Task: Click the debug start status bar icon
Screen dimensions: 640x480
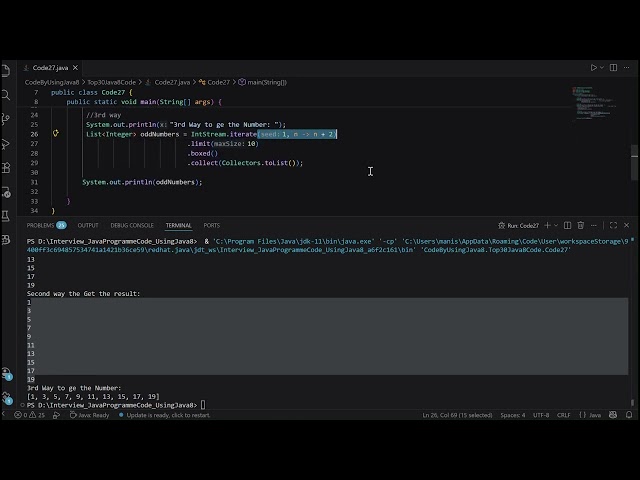Action: (56, 415)
